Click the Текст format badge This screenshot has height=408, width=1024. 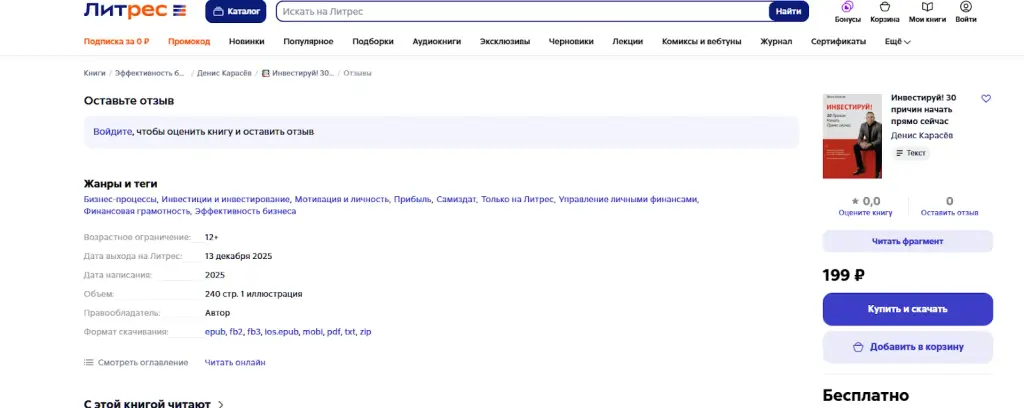click(x=911, y=153)
